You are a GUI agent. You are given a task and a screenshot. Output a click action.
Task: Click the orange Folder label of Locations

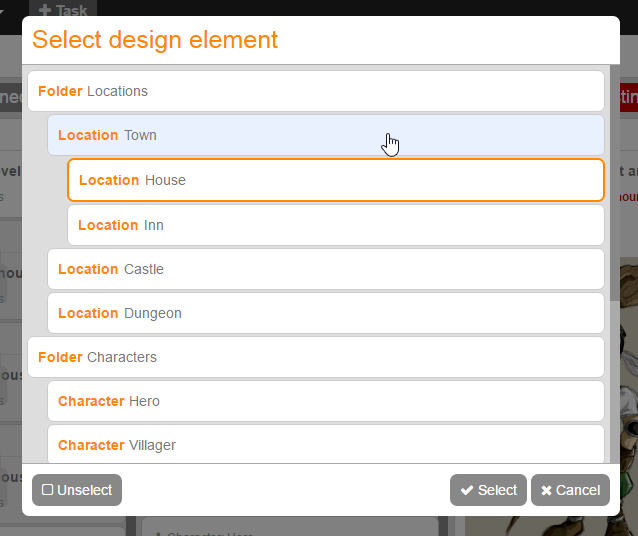[60, 91]
